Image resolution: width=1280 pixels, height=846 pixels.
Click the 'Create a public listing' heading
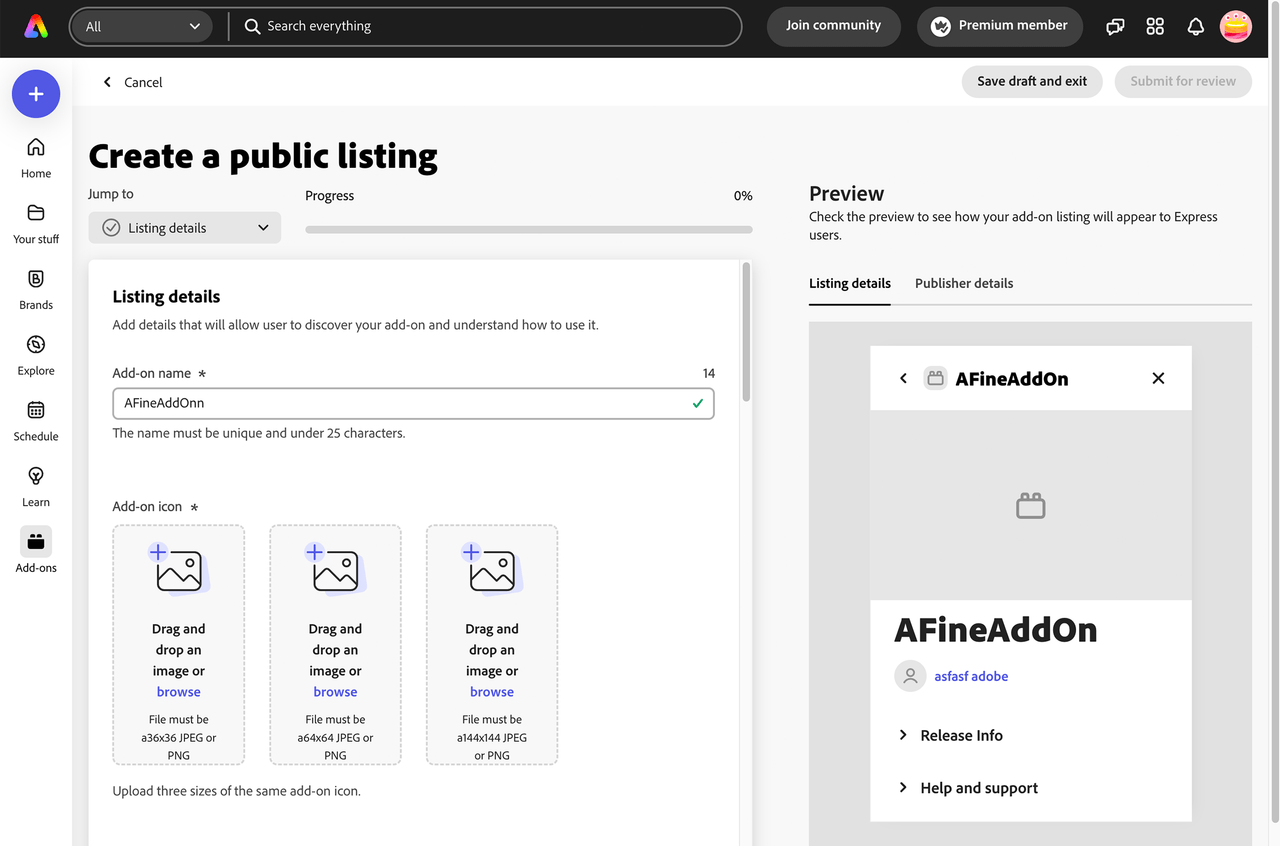(x=263, y=156)
